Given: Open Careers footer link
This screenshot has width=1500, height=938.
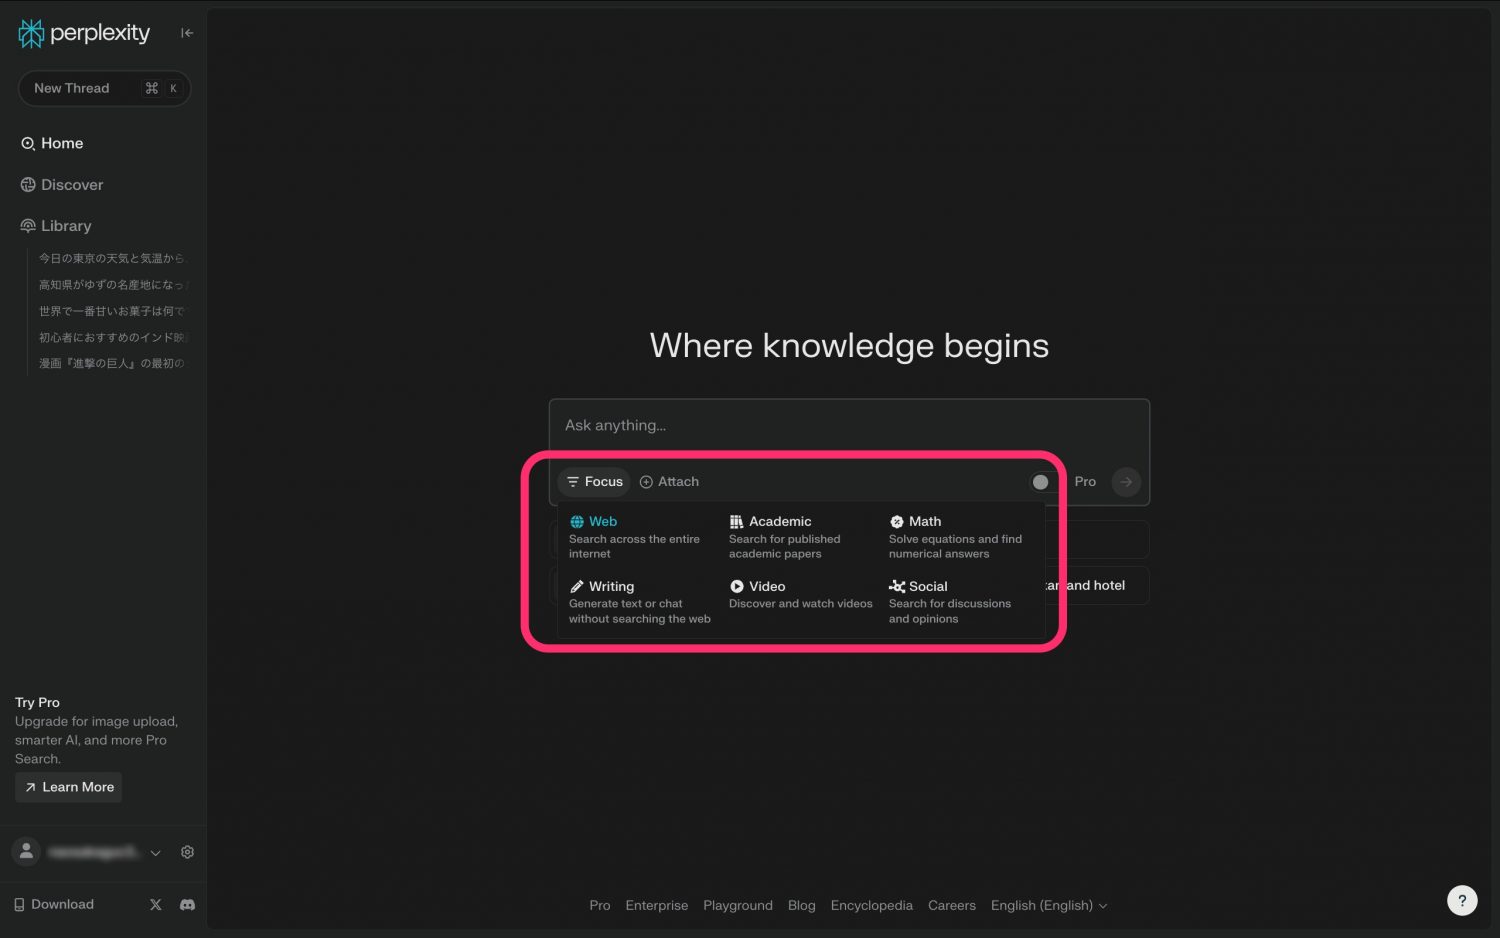Looking at the screenshot, I should click(952, 905).
